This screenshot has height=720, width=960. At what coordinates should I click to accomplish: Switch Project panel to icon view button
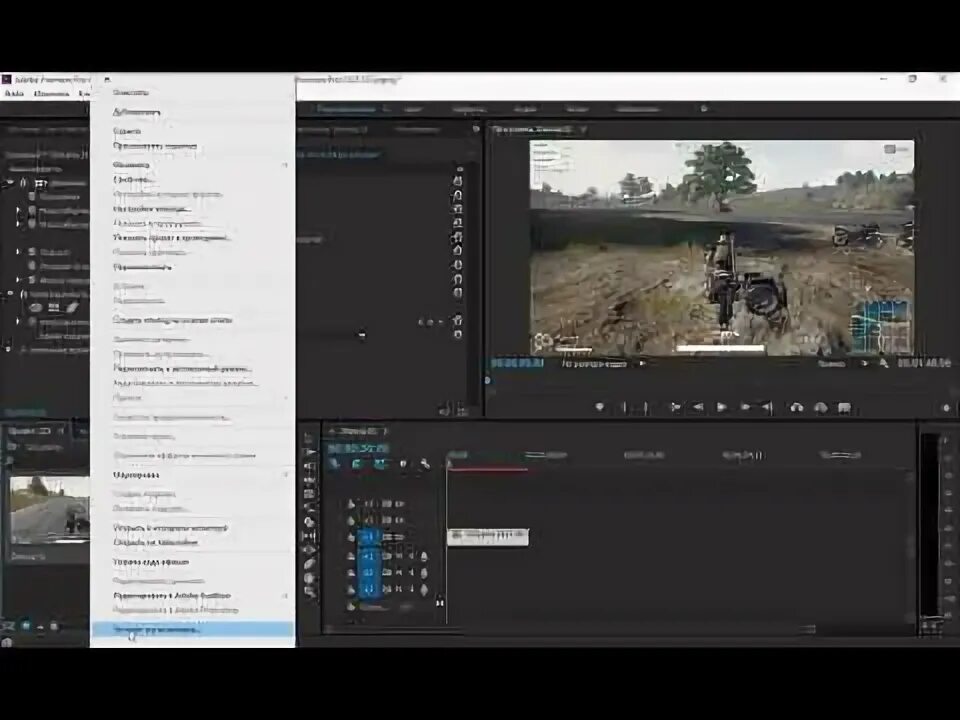coord(26,626)
